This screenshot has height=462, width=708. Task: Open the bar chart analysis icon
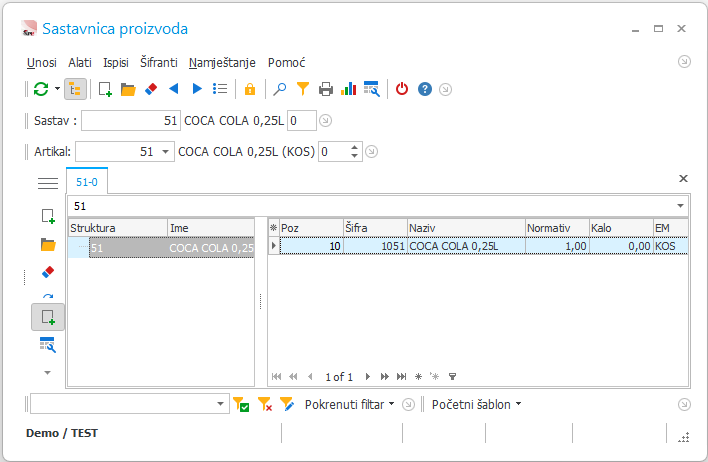point(349,89)
